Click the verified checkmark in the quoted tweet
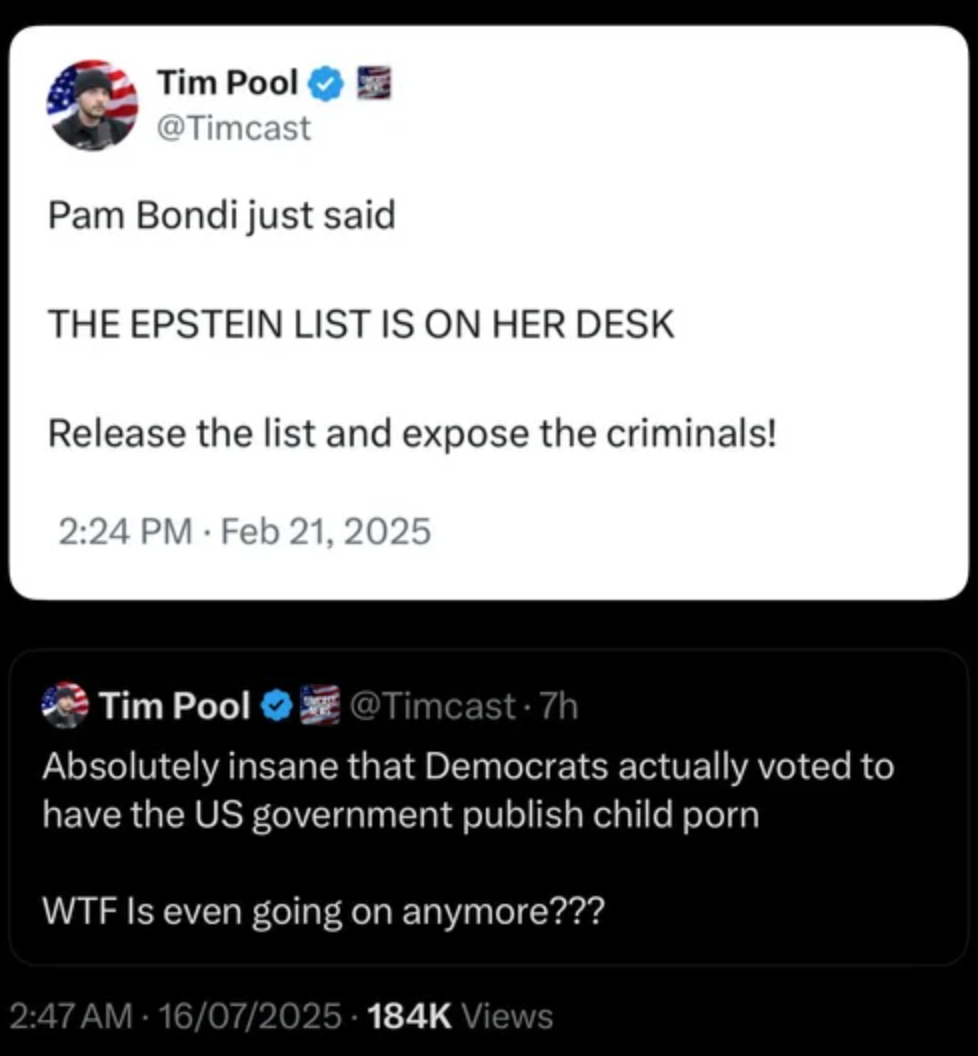978x1056 pixels. point(274,707)
